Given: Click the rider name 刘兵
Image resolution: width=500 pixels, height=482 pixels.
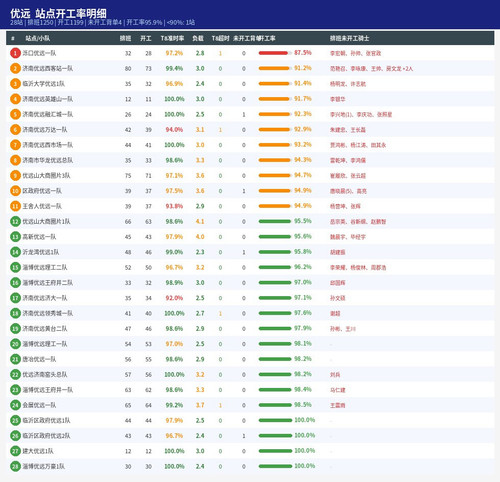Looking at the screenshot, I should click(x=335, y=375).
